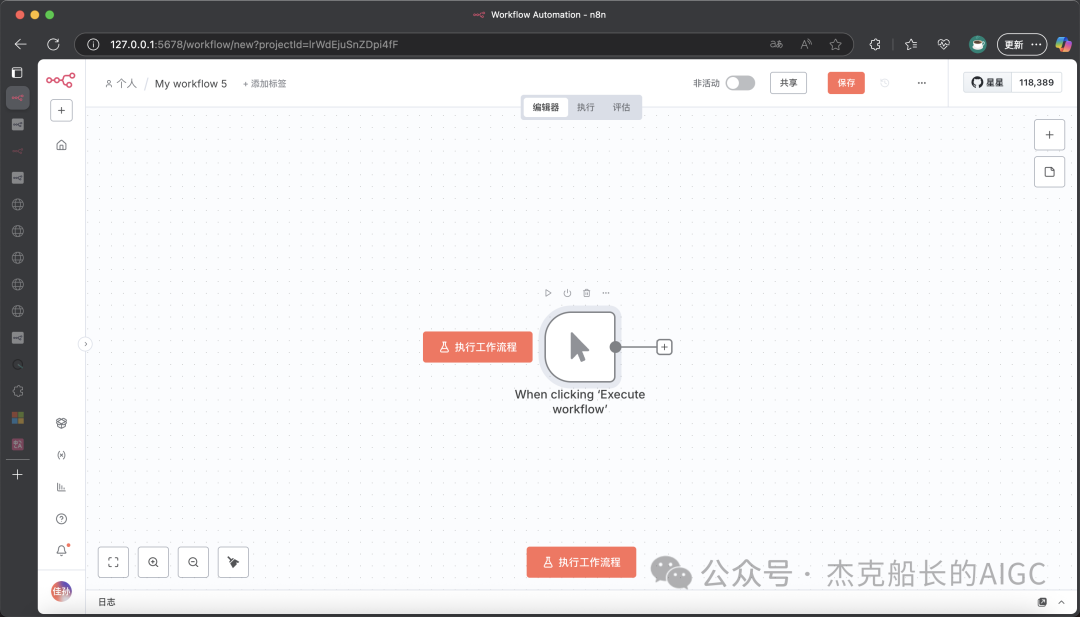Open the home overview icon

(61, 145)
